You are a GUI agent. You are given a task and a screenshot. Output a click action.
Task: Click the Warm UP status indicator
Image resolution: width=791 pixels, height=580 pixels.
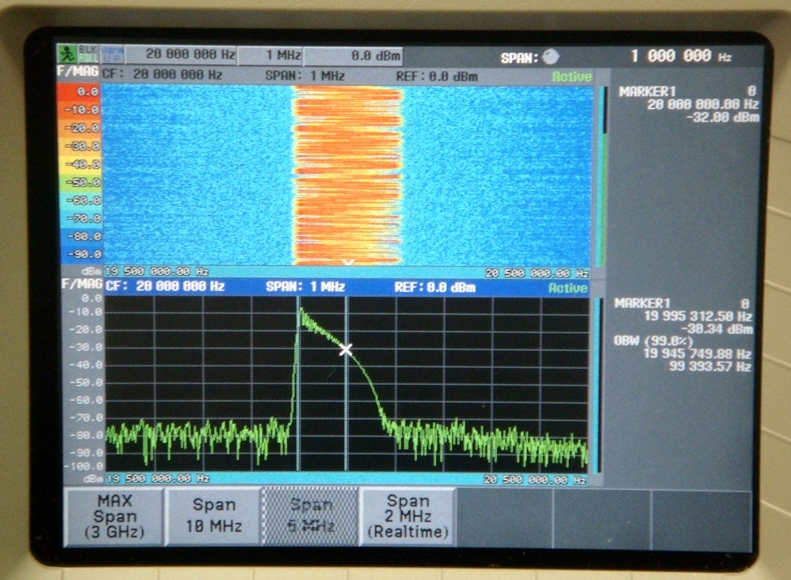(111, 54)
